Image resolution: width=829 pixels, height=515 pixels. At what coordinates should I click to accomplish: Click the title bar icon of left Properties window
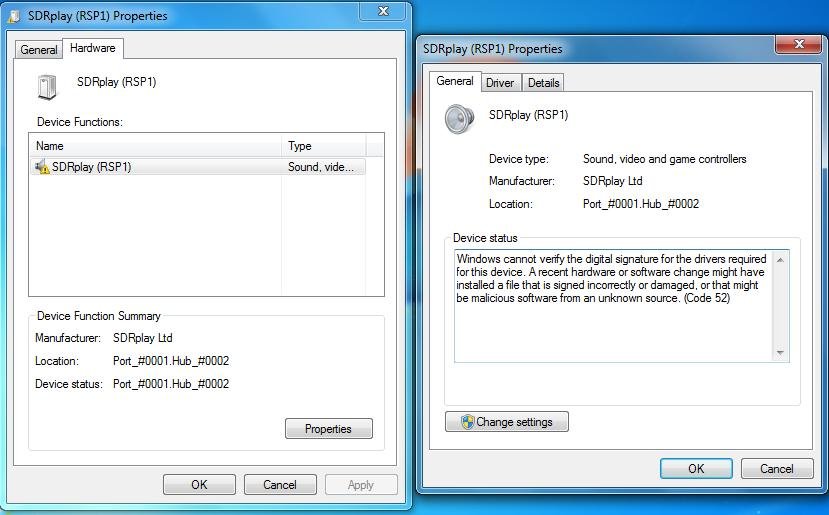point(15,16)
